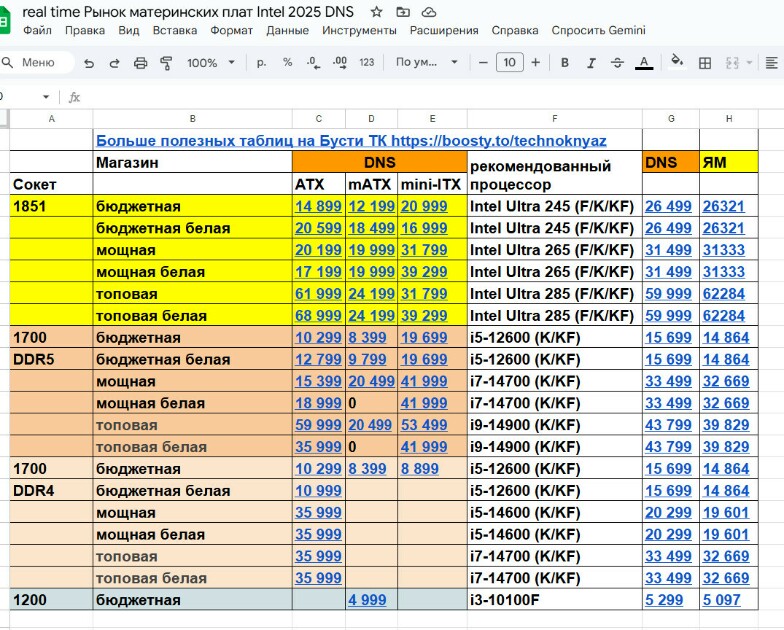The height and width of the screenshot is (630, 784).
Task: Open the font family dropdown 'По ум...'
Action: pyautogui.click(x=426, y=62)
